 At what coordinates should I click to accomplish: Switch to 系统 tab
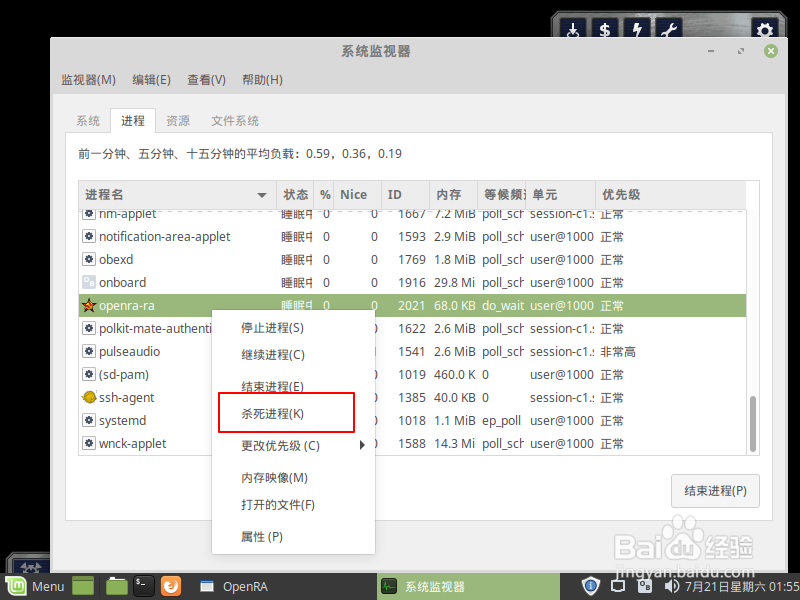click(x=88, y=121)
